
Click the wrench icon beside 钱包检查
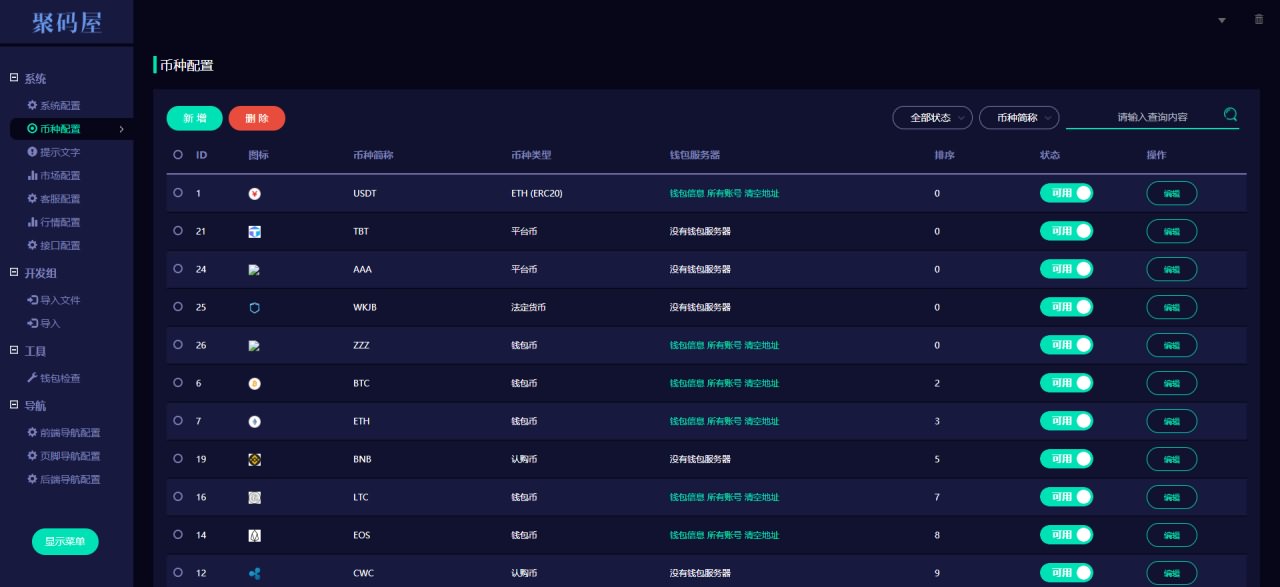tap(32, 378)
